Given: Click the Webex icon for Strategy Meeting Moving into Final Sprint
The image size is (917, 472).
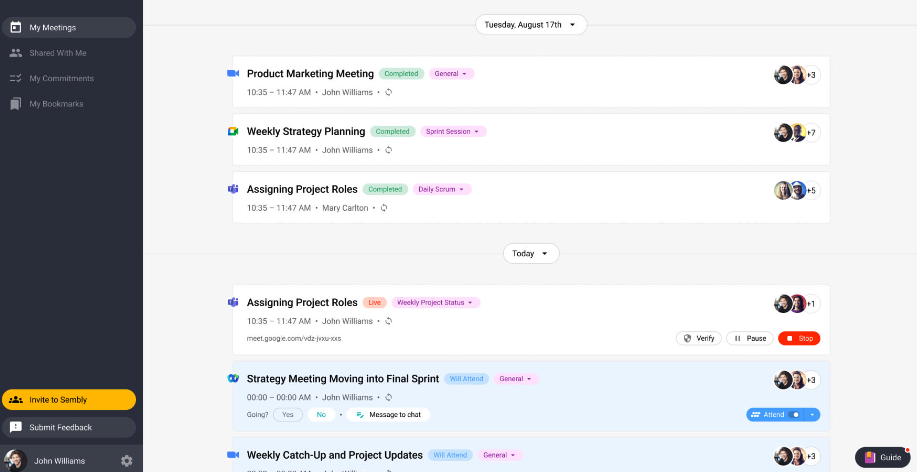Looking at the screenshot, I should 233,378.
